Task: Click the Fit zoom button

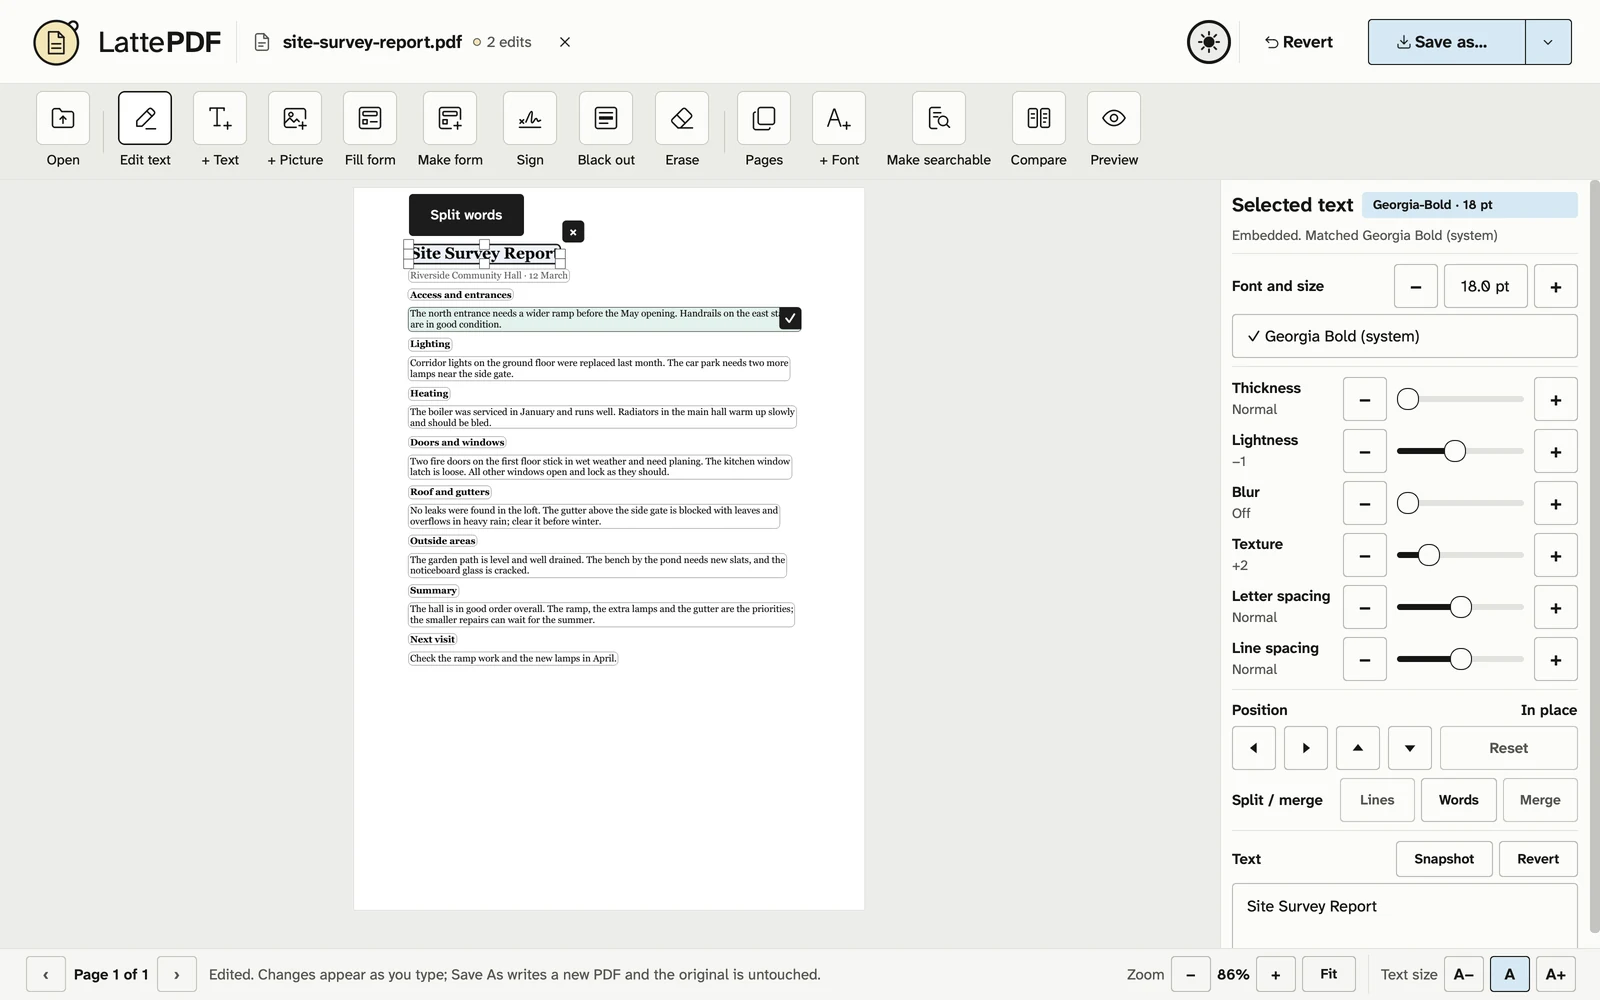Action: click(x=1329, y=974)
